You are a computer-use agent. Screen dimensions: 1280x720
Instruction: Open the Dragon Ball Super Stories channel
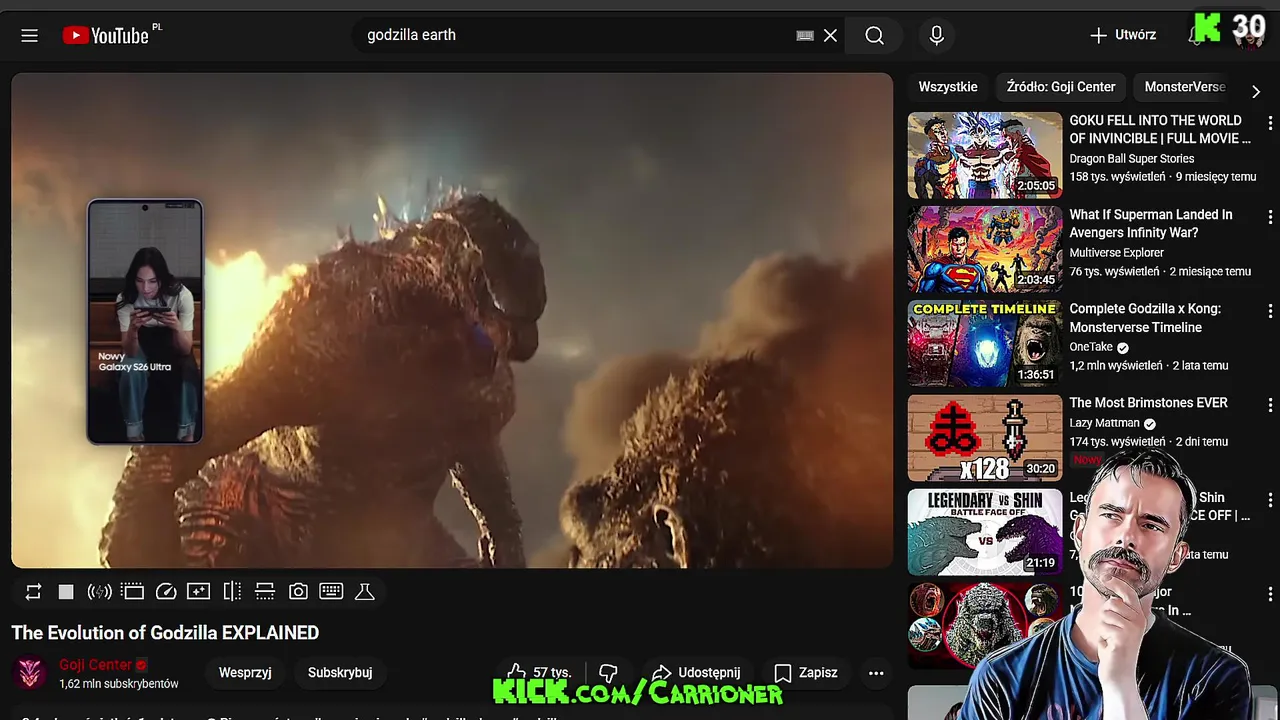[1132, 158]
